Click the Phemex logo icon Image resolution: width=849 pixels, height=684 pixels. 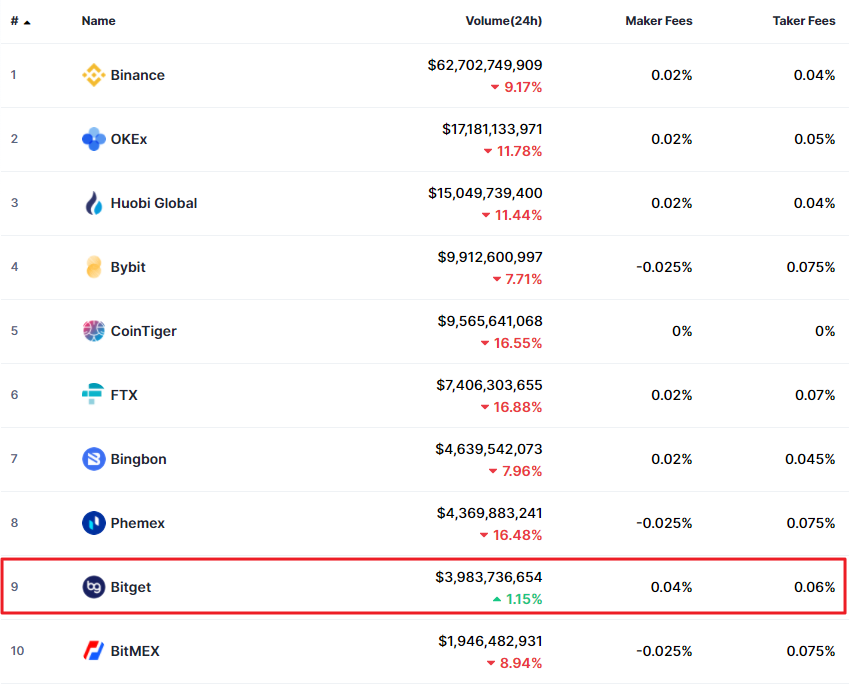coord(94,523)
